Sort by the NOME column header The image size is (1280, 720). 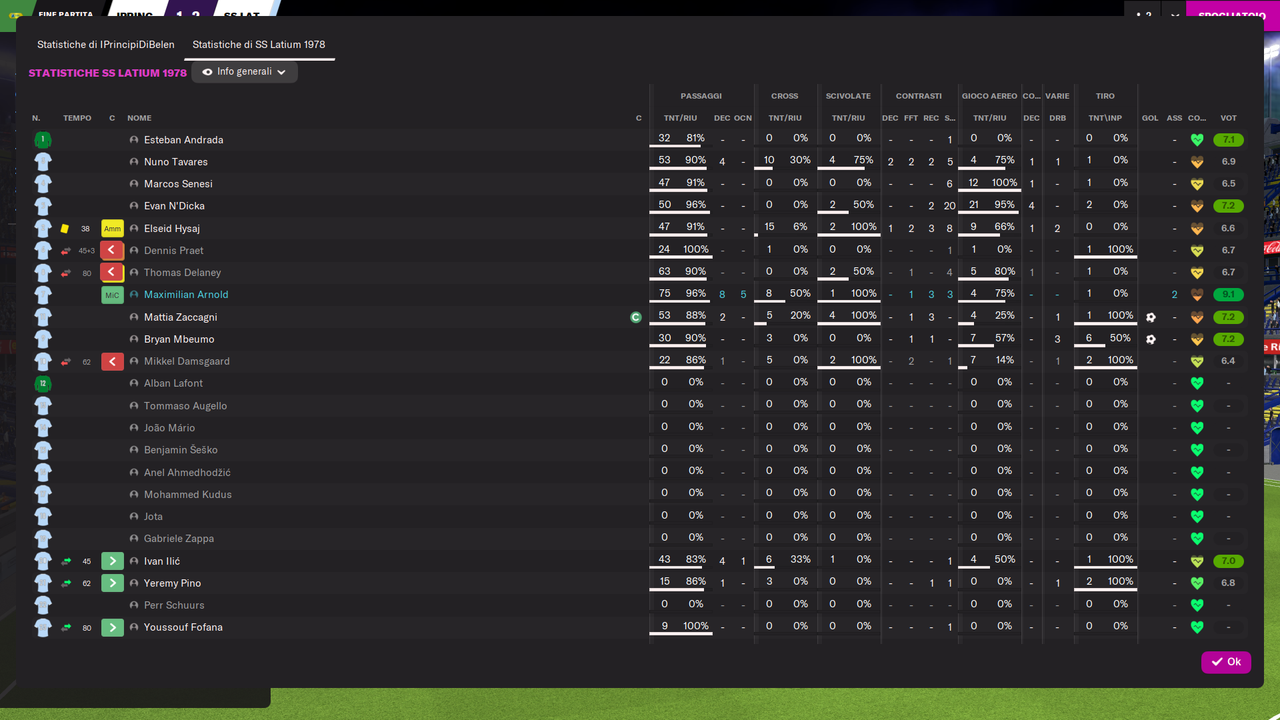tap(139, 118)
